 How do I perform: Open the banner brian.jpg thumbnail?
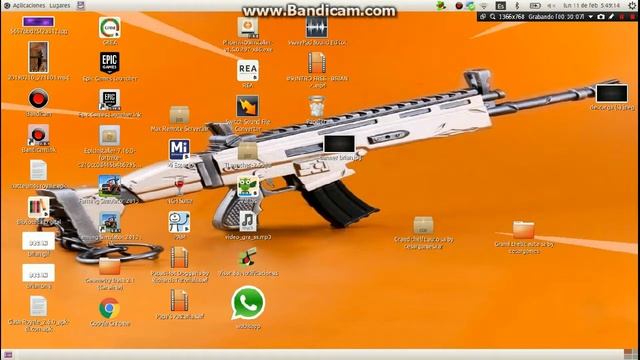339,144
